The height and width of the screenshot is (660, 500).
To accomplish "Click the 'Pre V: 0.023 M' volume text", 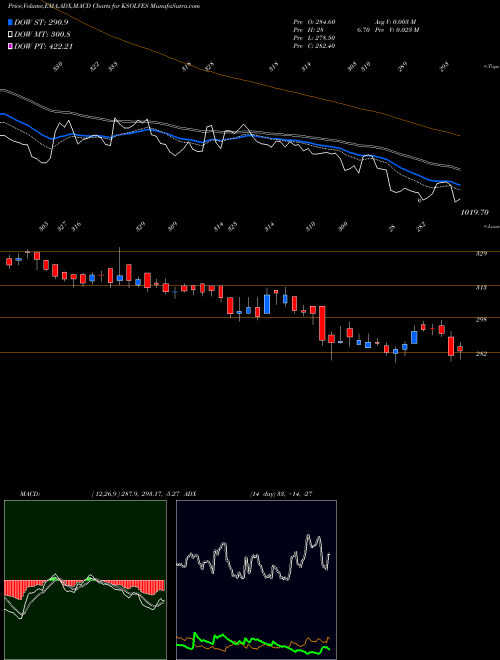I will click(x=396, y=30).
